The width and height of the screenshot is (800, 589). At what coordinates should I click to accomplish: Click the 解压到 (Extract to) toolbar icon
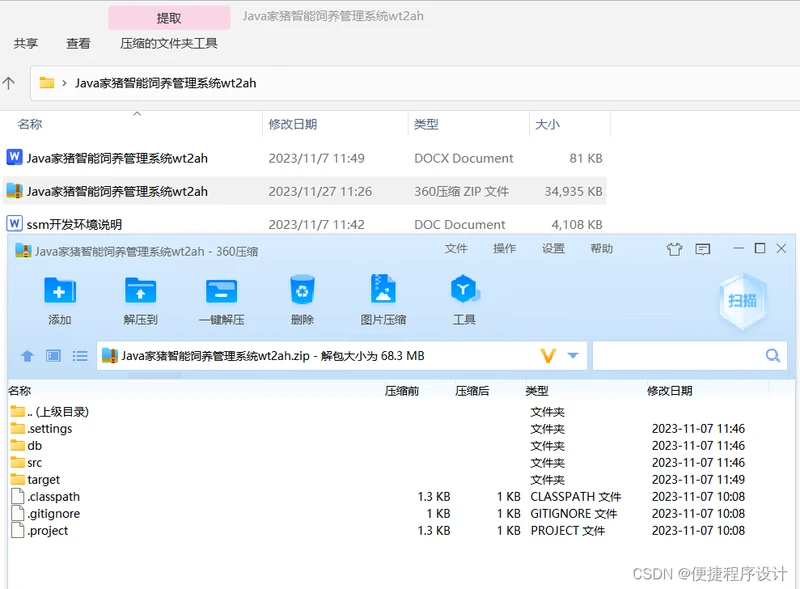click(140, 290)
